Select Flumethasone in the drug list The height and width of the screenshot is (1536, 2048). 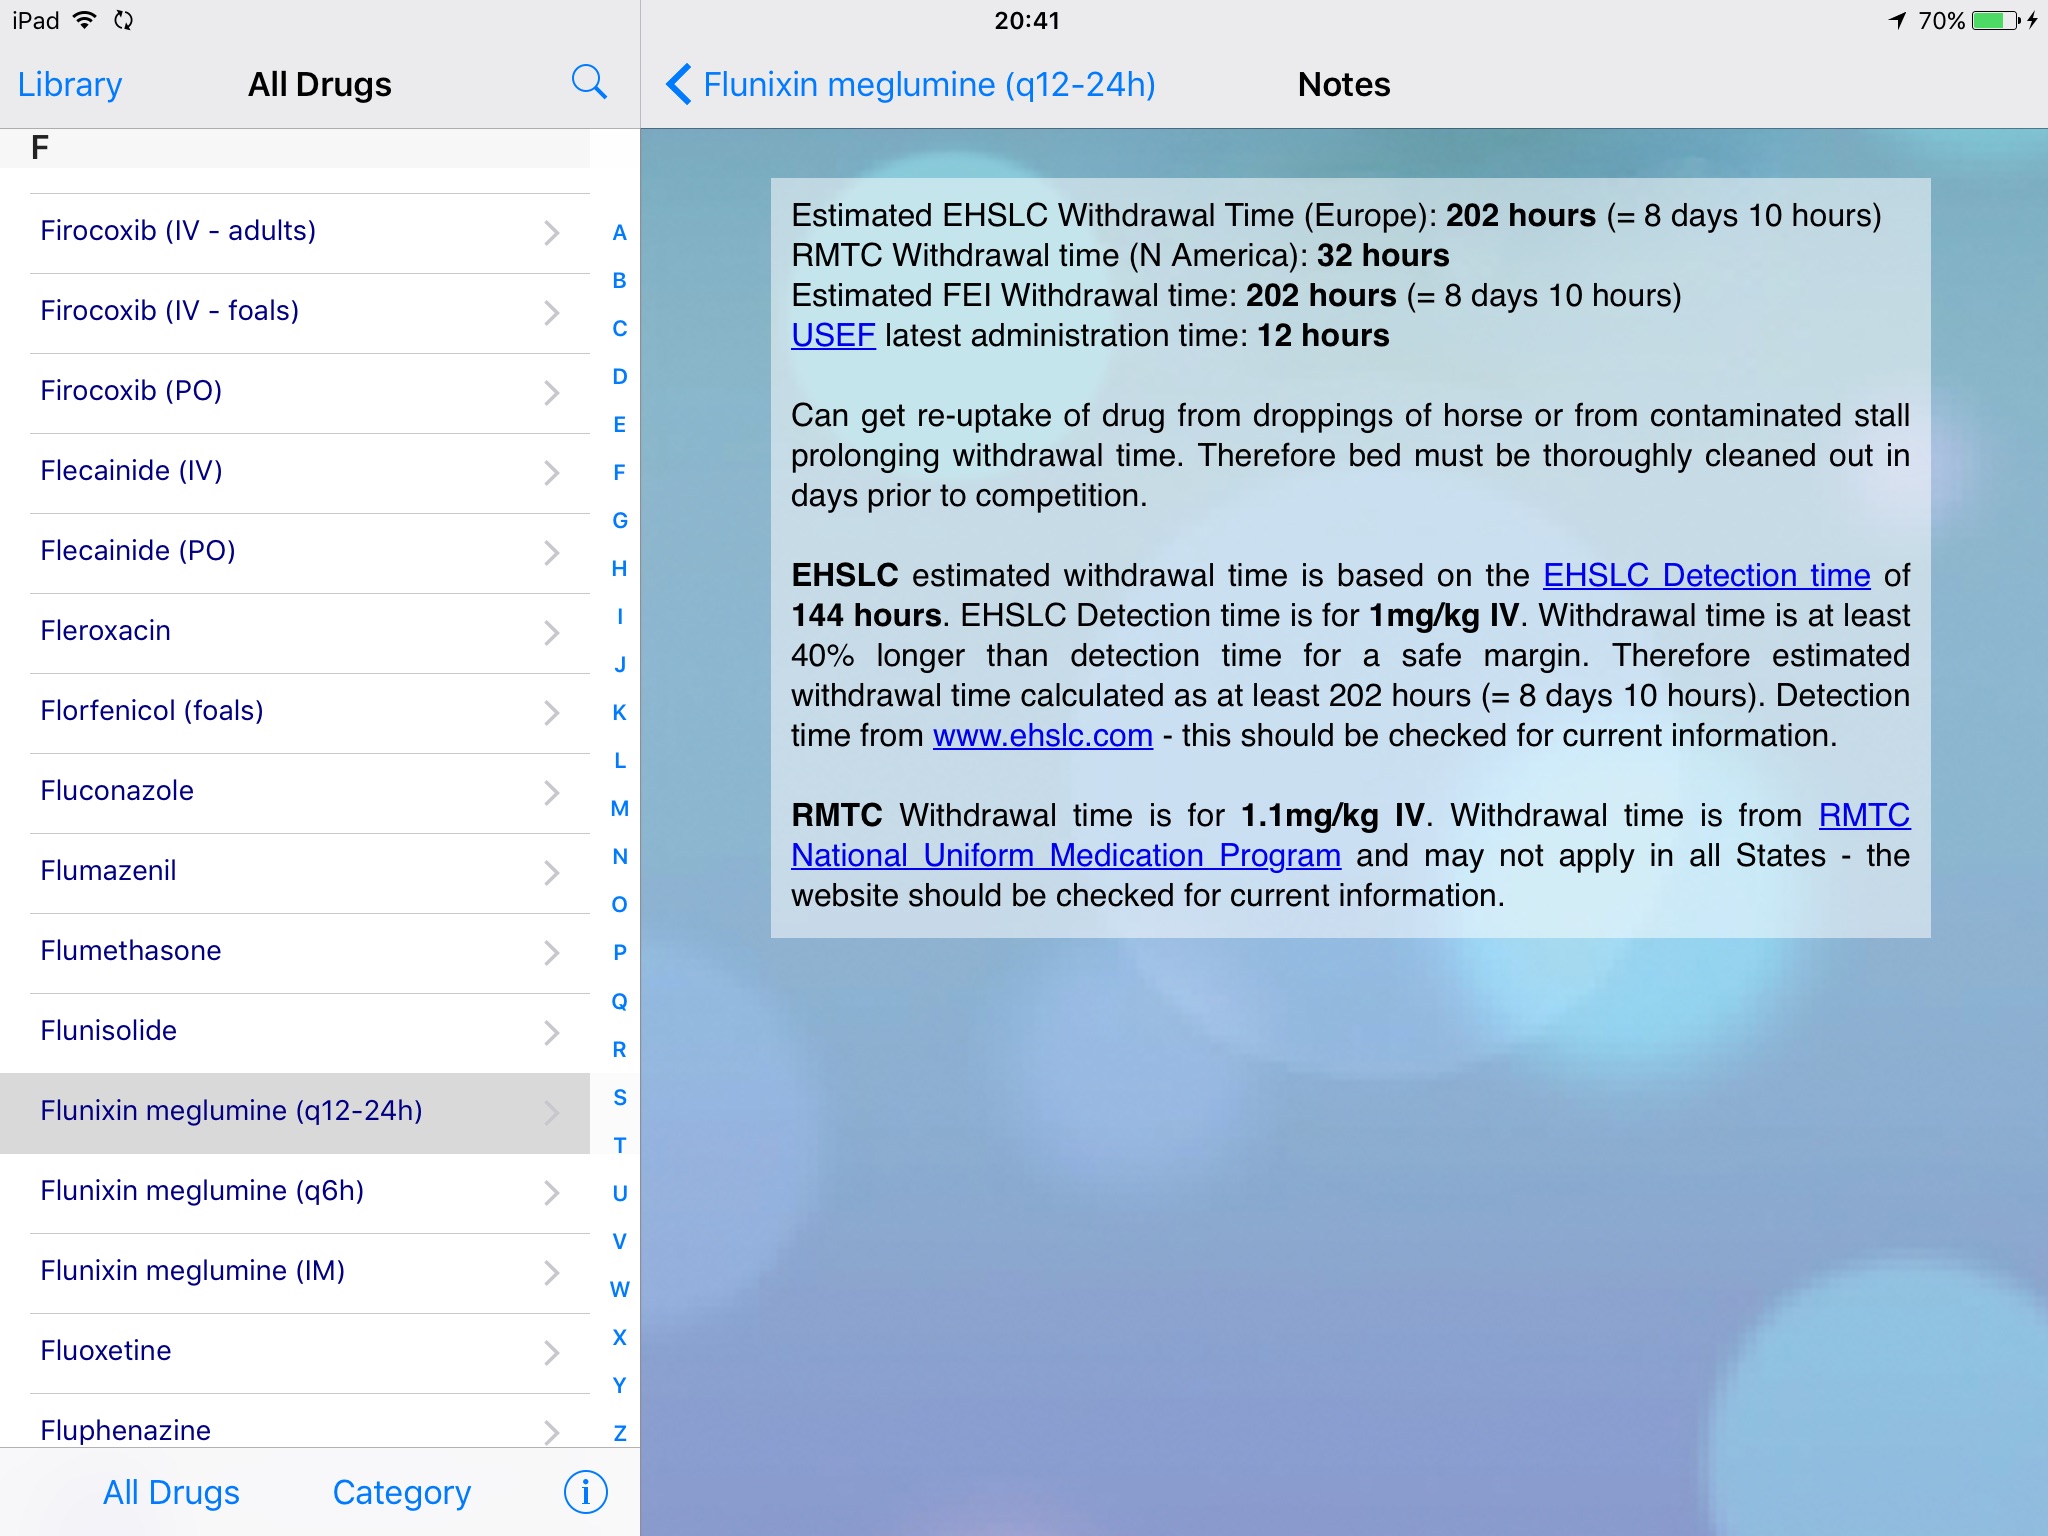coord(295,953)
